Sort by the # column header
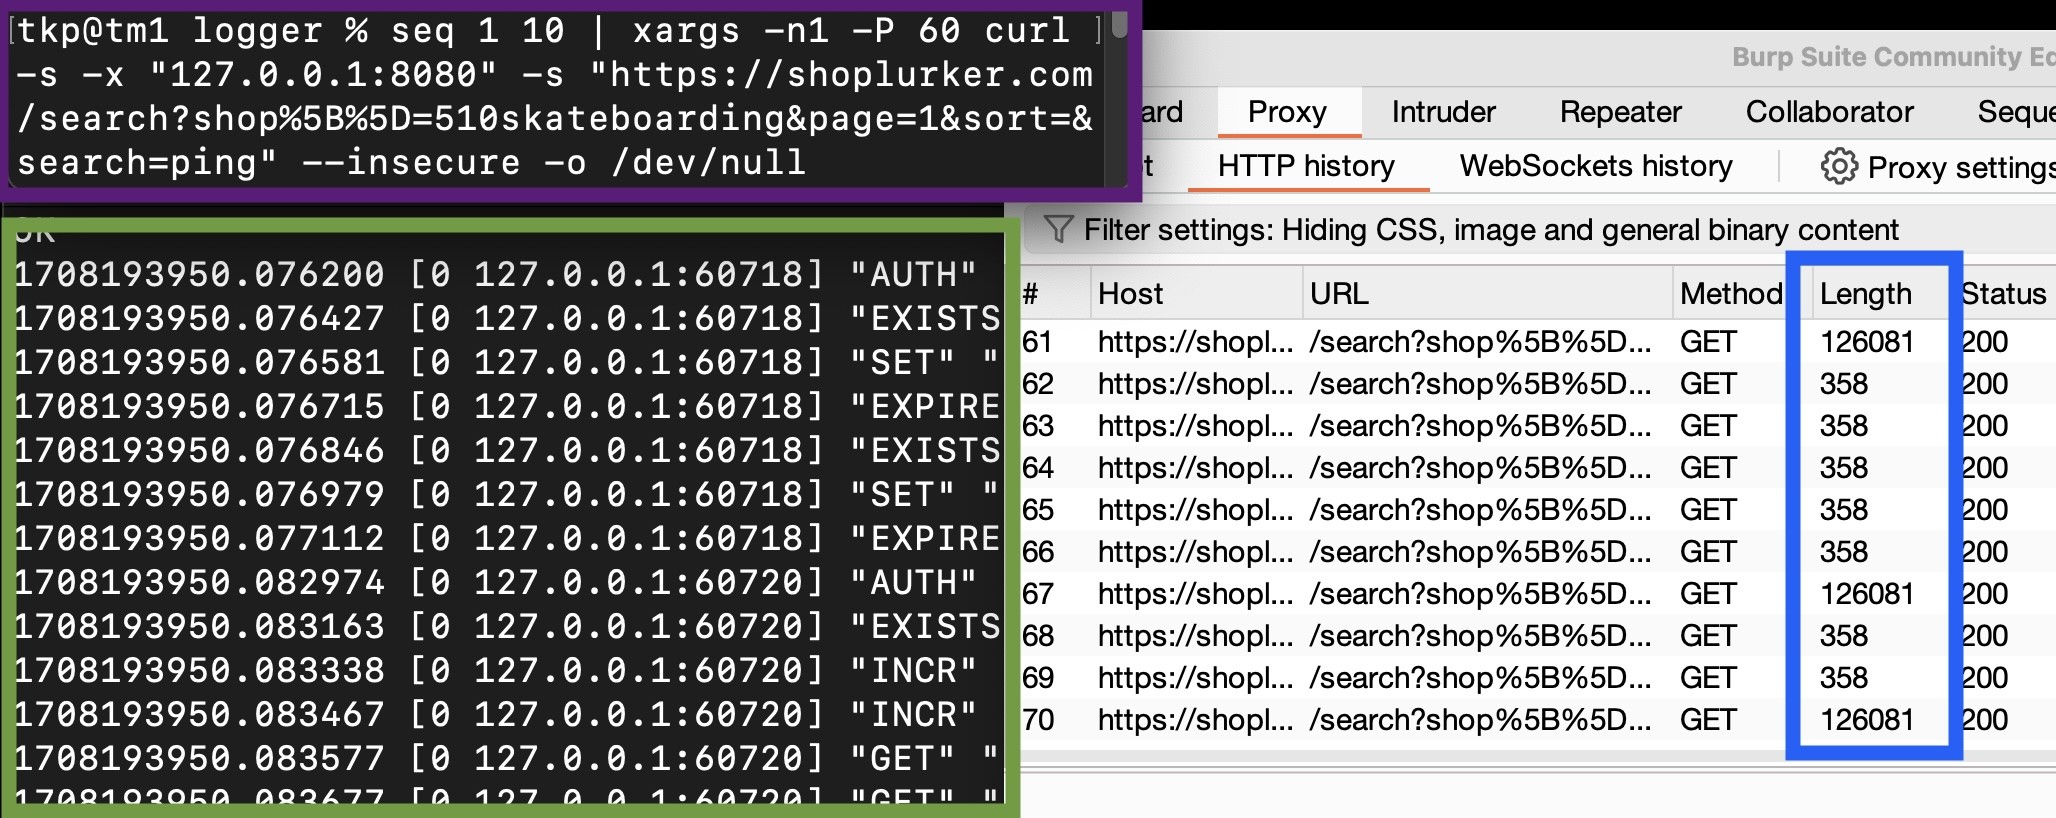The width and height of the screenshot is (2056, 818). pos(1030,294)
